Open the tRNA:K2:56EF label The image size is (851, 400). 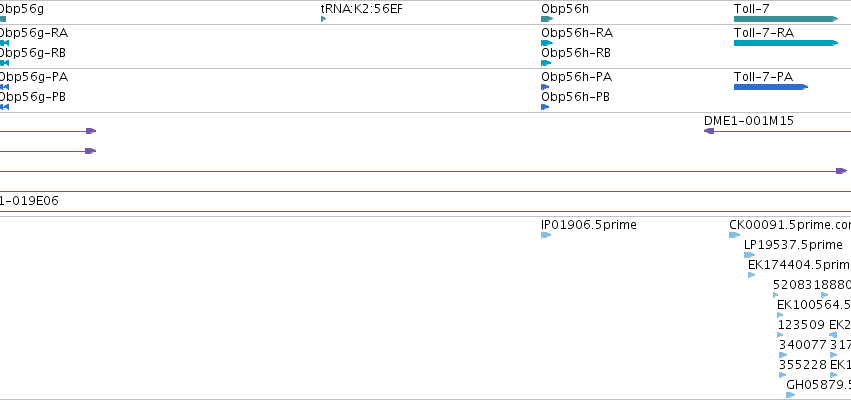click(x=362, y=9)
